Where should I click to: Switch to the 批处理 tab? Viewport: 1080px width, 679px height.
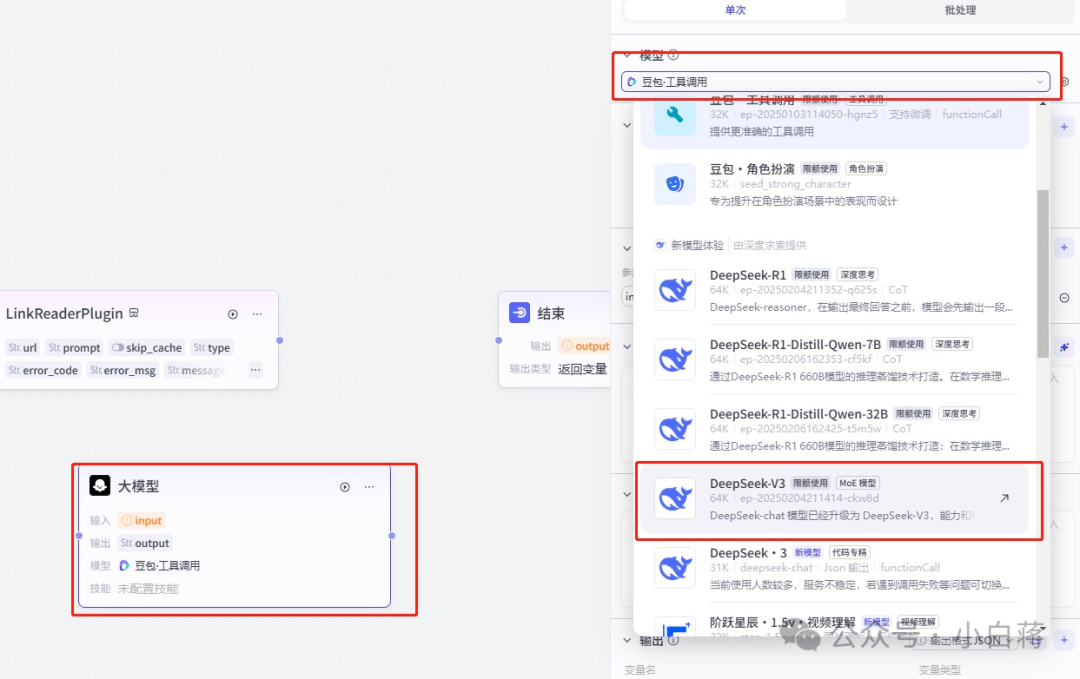960,10
